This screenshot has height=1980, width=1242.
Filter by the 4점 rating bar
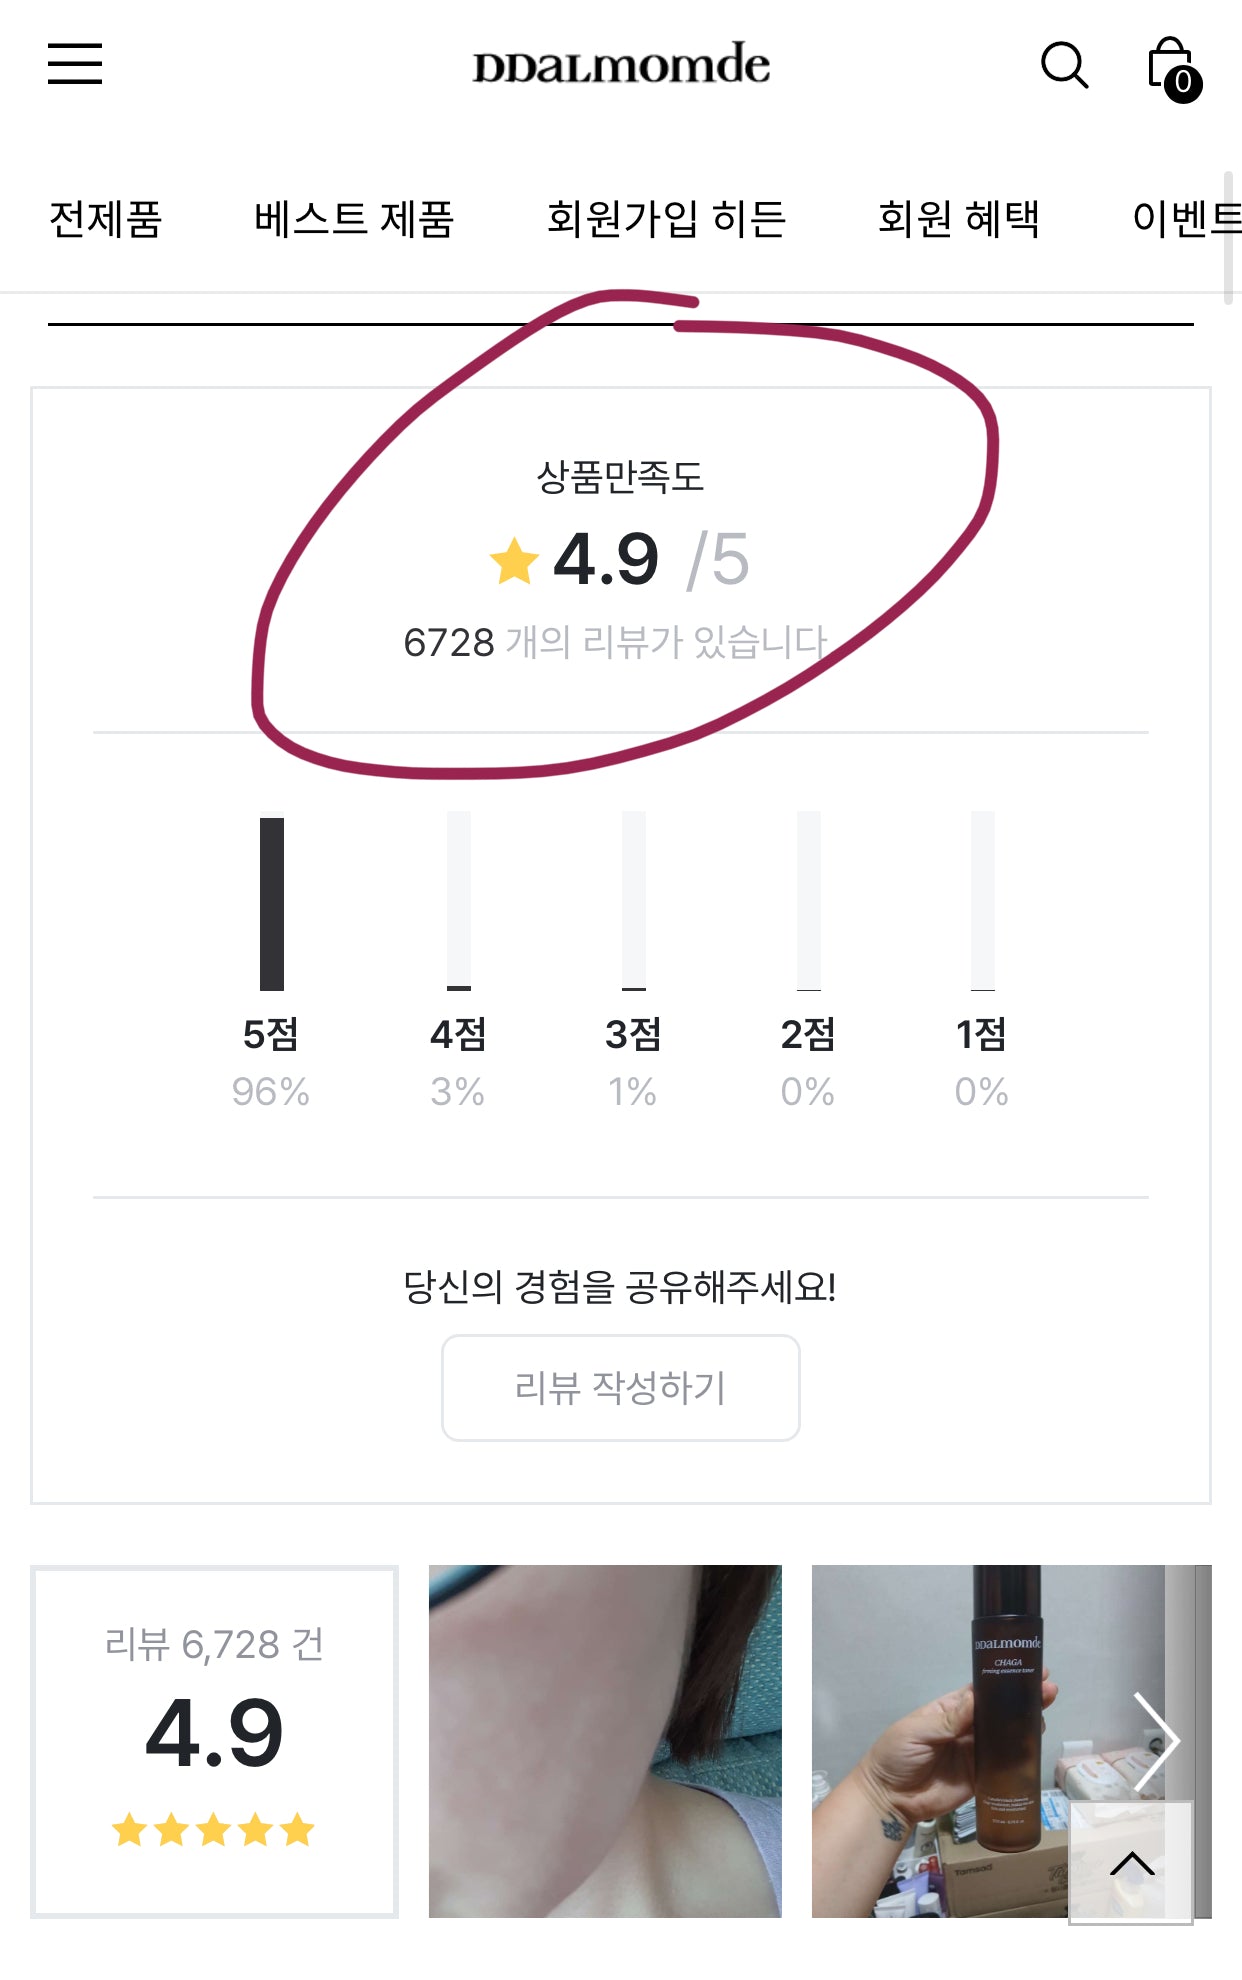[x=459, y=903]
